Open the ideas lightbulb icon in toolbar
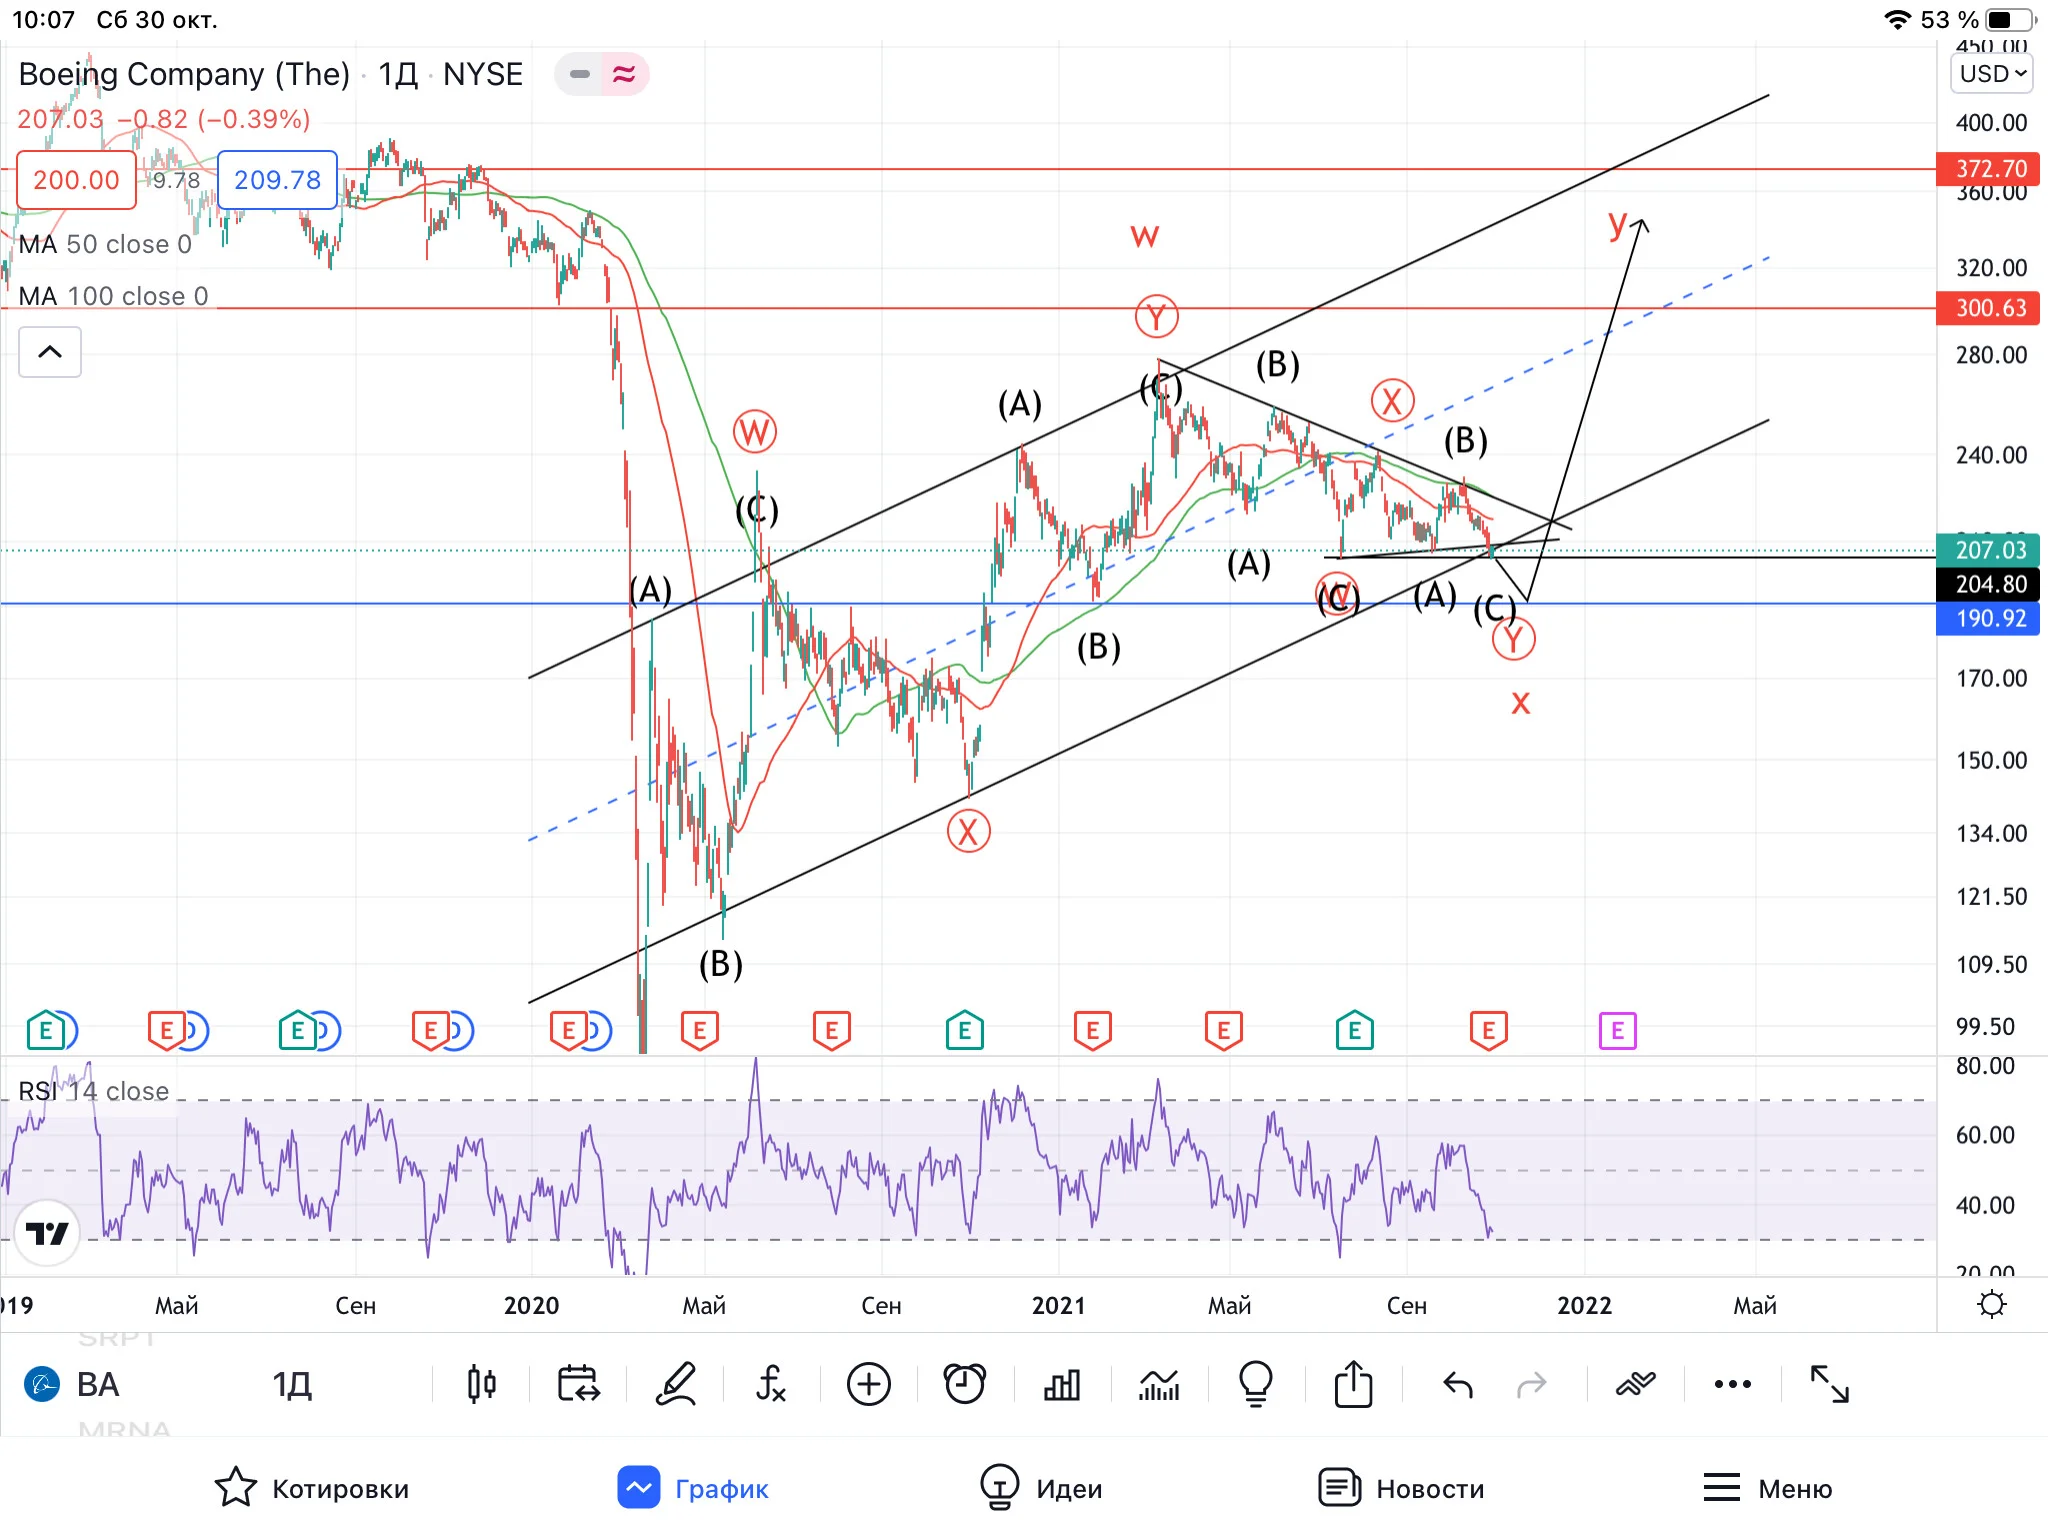Screen dimensions: 2048x1536 (x=1255, y=1384)
